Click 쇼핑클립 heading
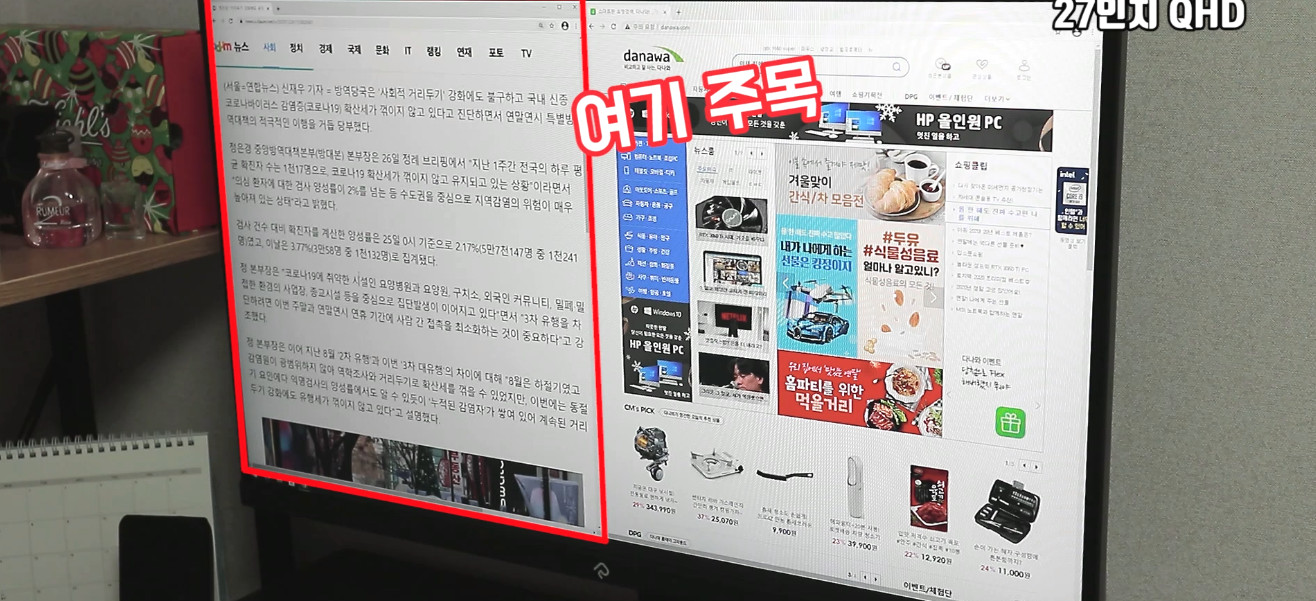Screen dimensions: 1316x601 point(970,166)
